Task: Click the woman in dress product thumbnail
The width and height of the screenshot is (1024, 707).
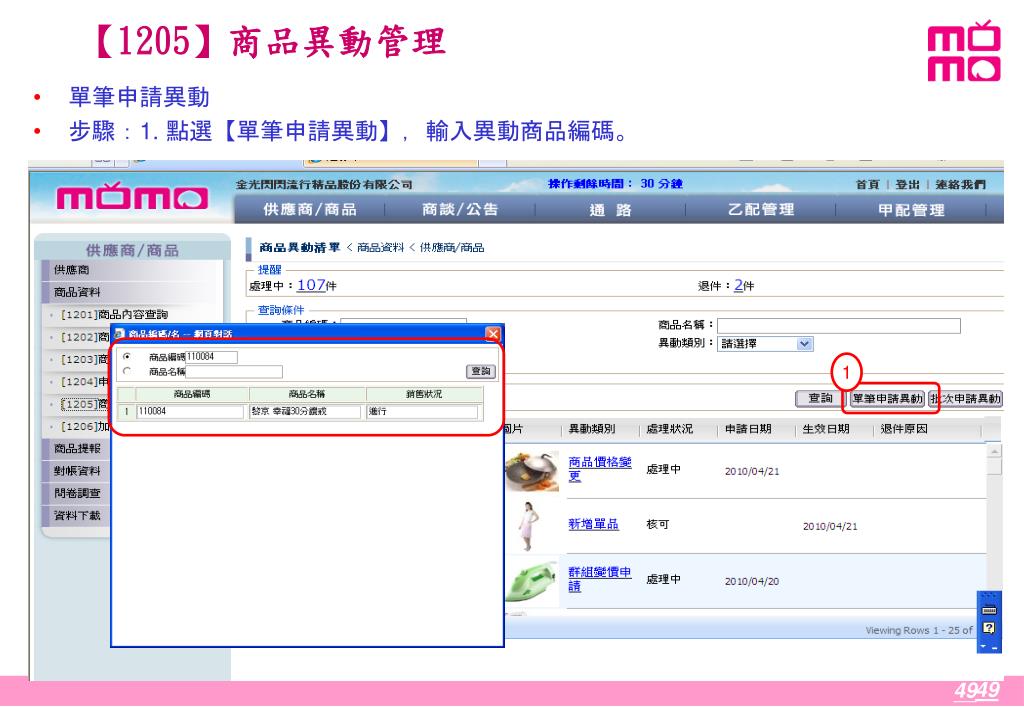Action: coord(528,526)
